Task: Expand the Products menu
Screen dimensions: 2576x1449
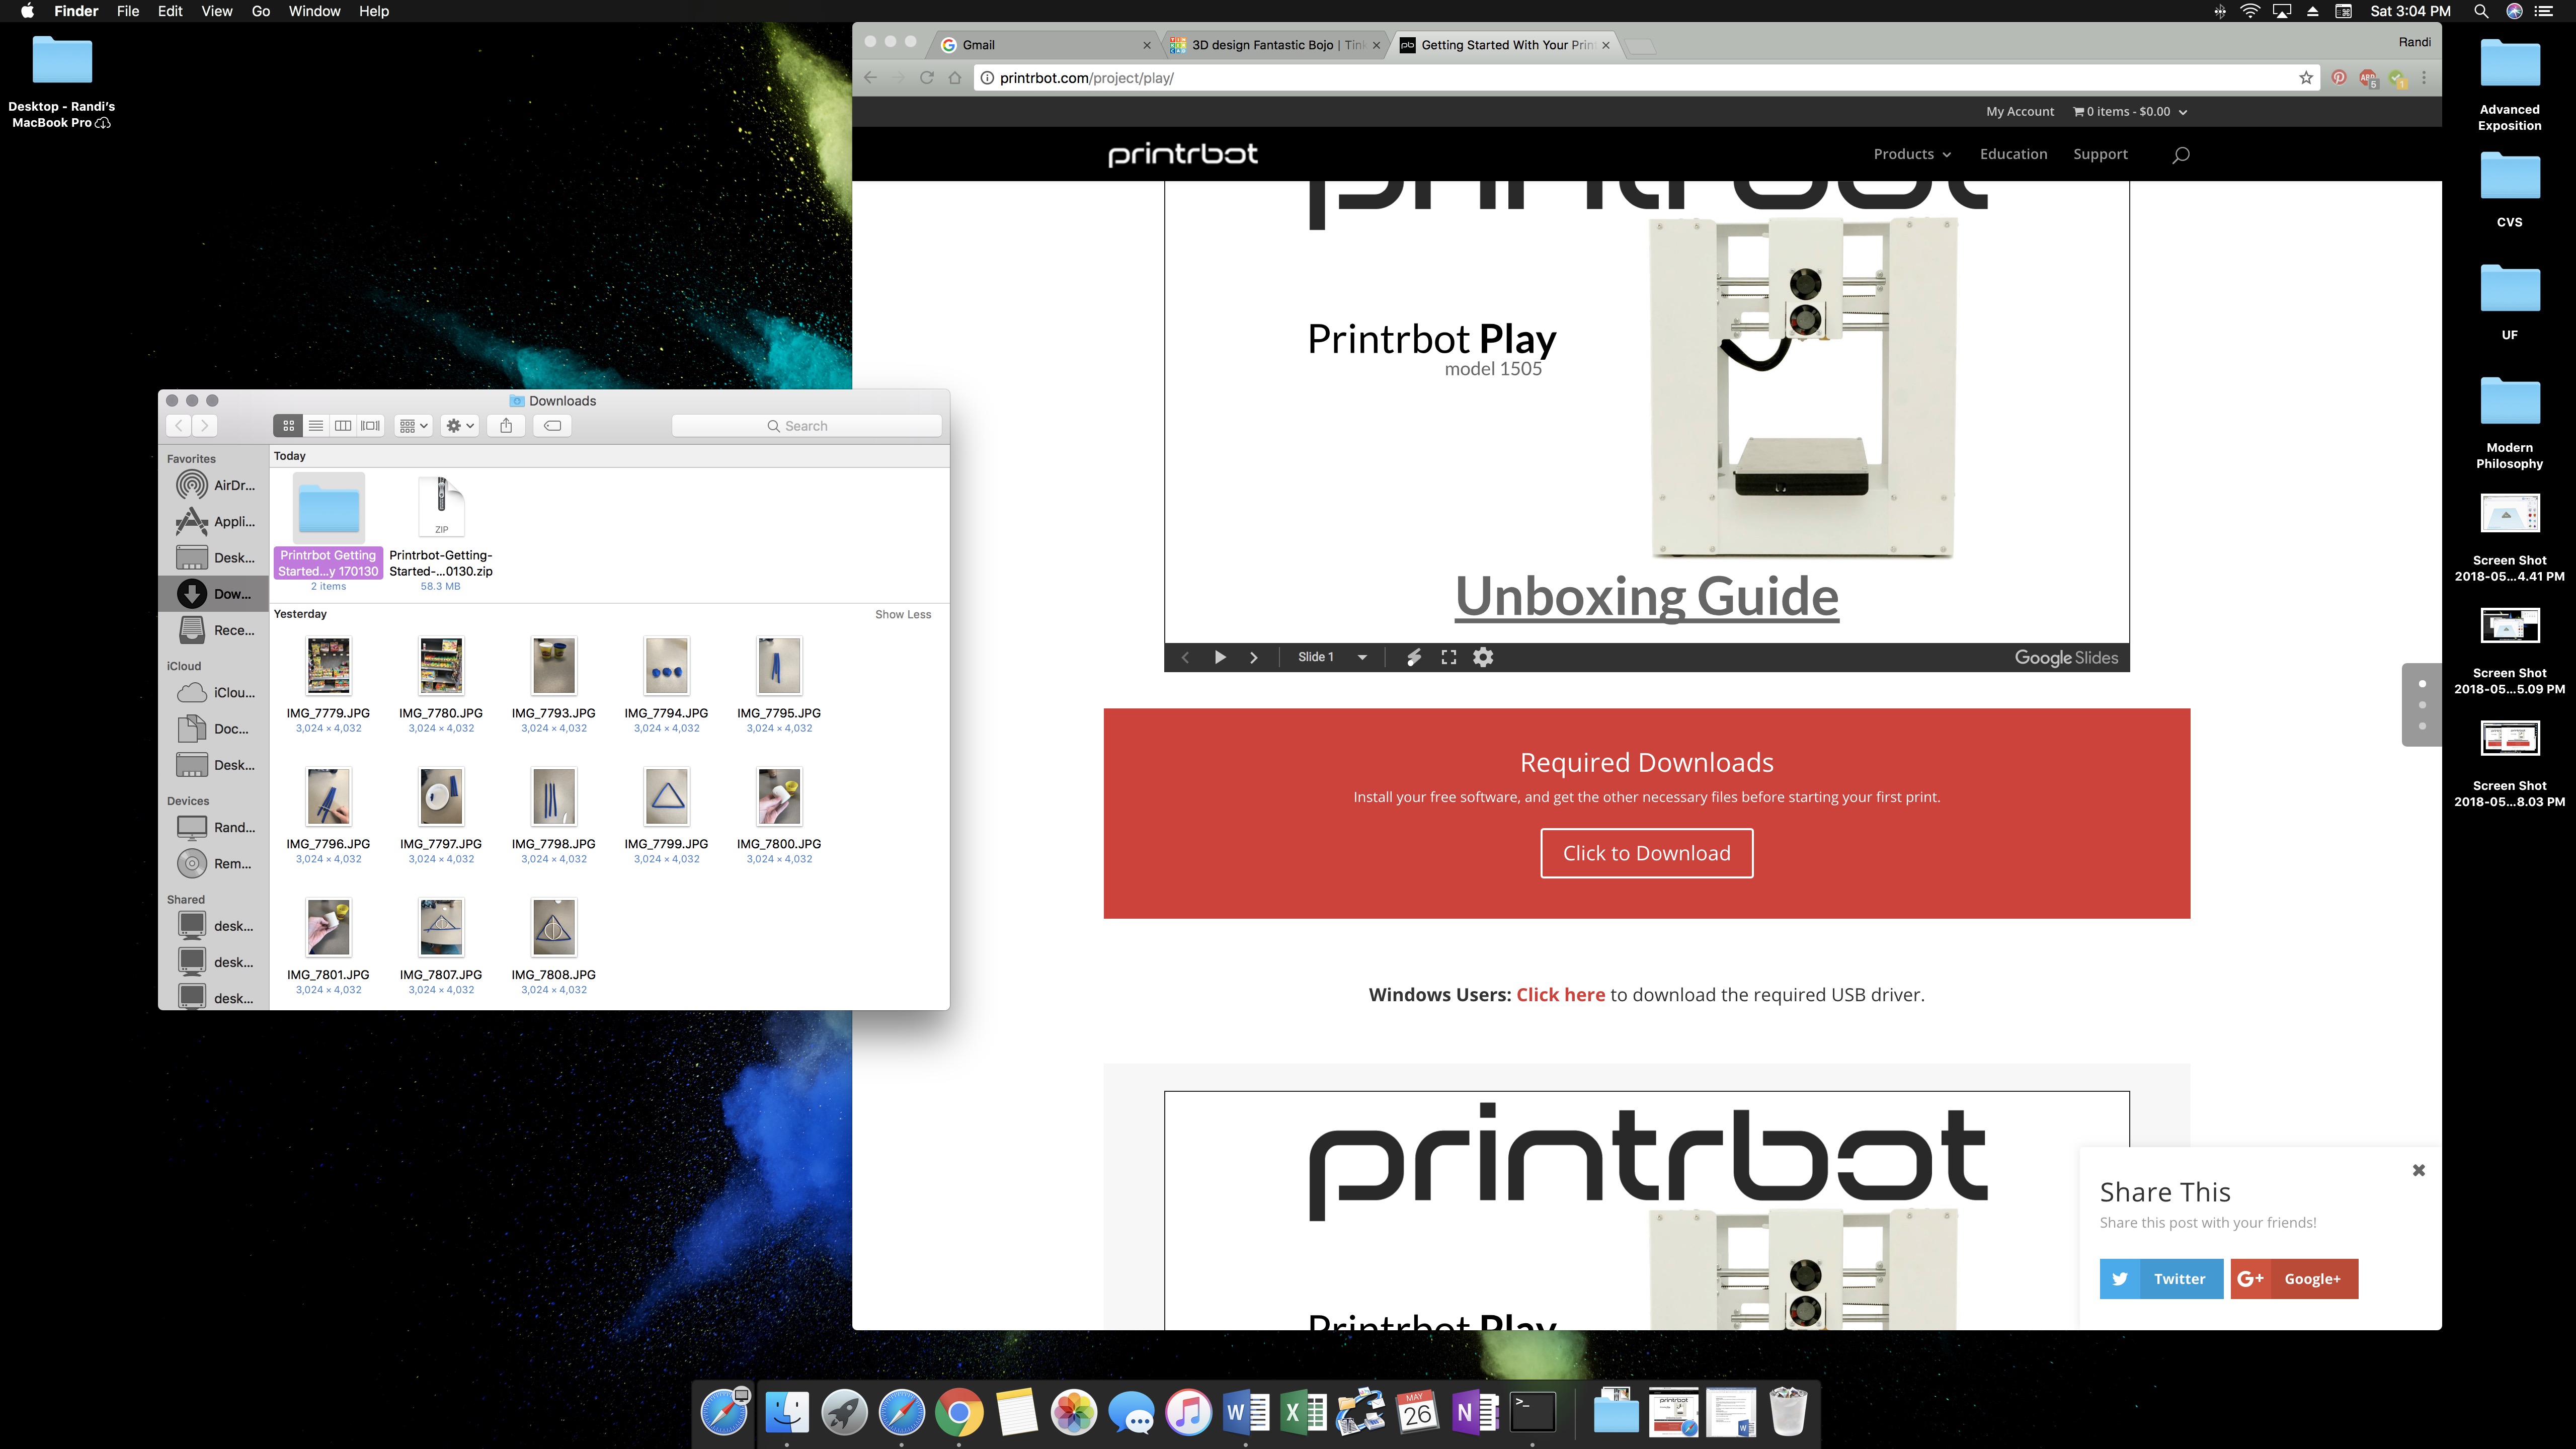Action: [x=1912, y=154]
